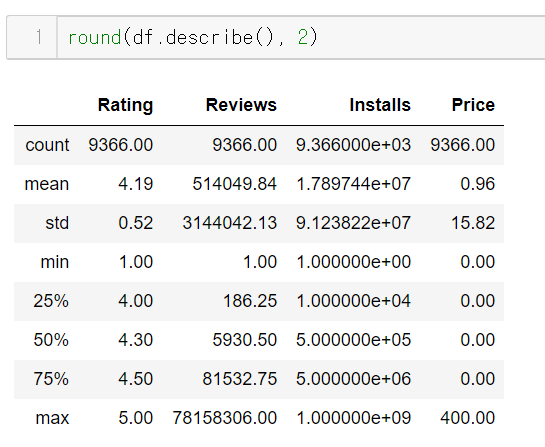
Task: Select the median Reviews value 5930.50
Action: 245,340
